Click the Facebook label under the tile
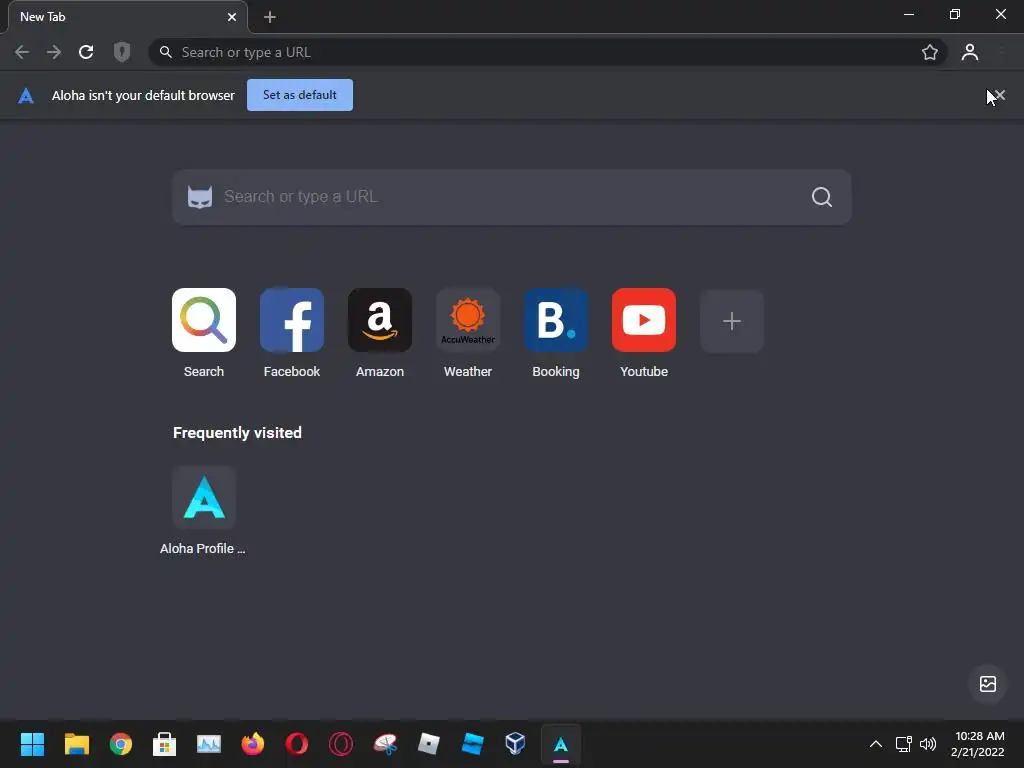 tap(292, 372)
